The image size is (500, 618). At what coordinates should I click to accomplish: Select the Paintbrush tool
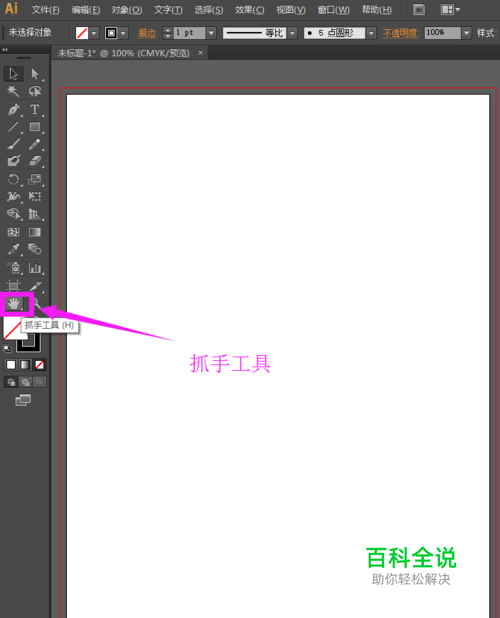tap(13, 144)
